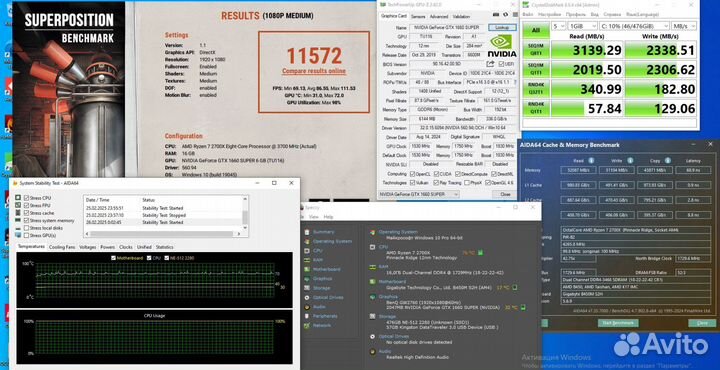Click the NVIDIA logo in GPU-Z
The image size is (720, 370).
502,46
